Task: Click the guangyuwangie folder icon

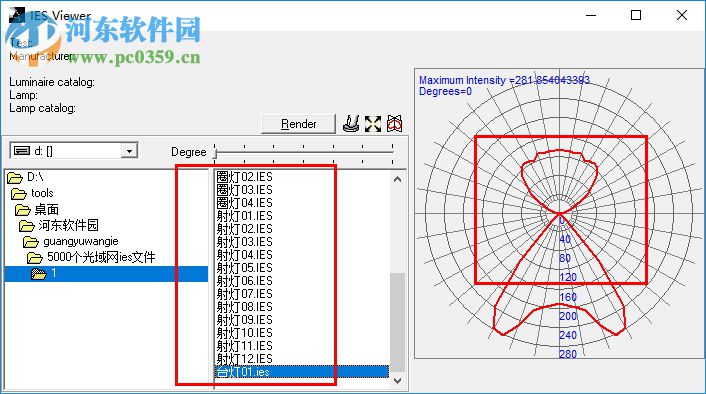Action: pyautogui.click(x=31, y=242)
